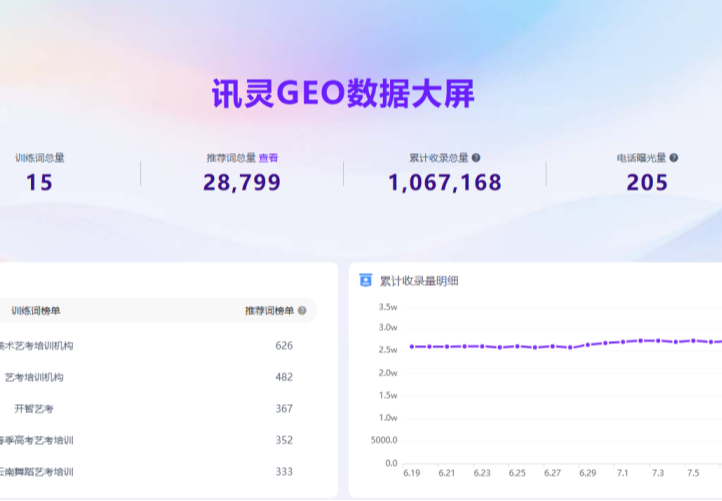Click the 电话曝光量 value 205
The width and height of the screenshot is (722, 501).
tap(647, 182)
